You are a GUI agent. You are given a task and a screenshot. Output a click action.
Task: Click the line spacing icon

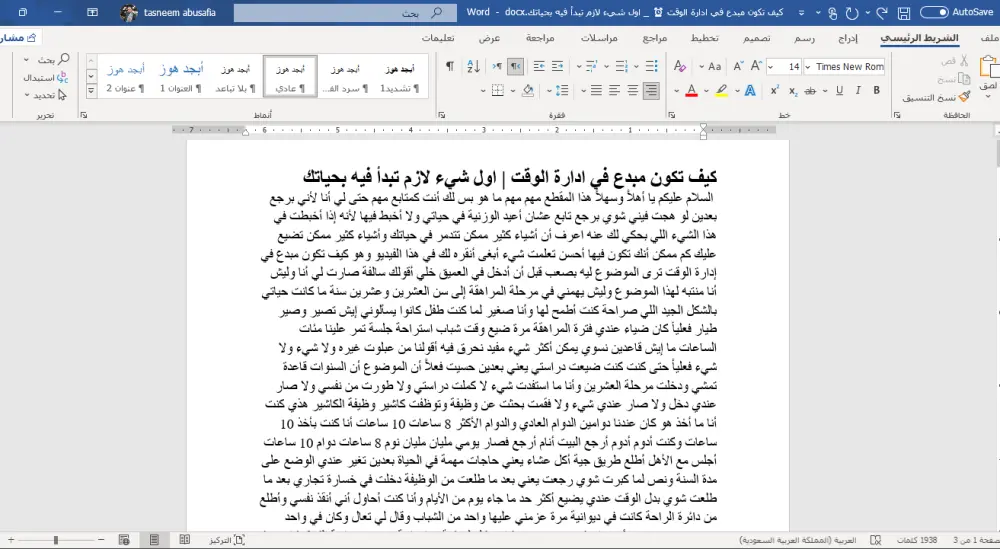(562, 91)
